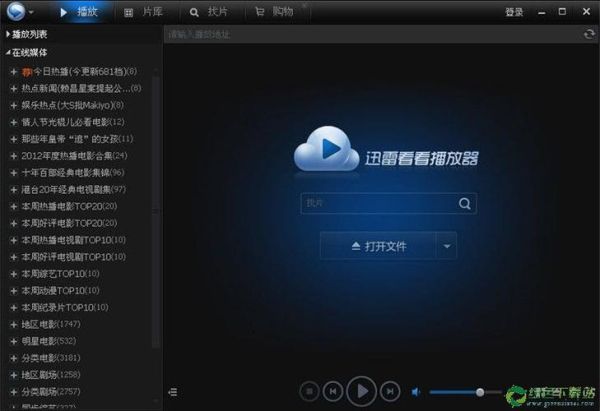Screen dimensions: 600x411
Task: Expand the 播放列表 section
Action: [9, 34]
